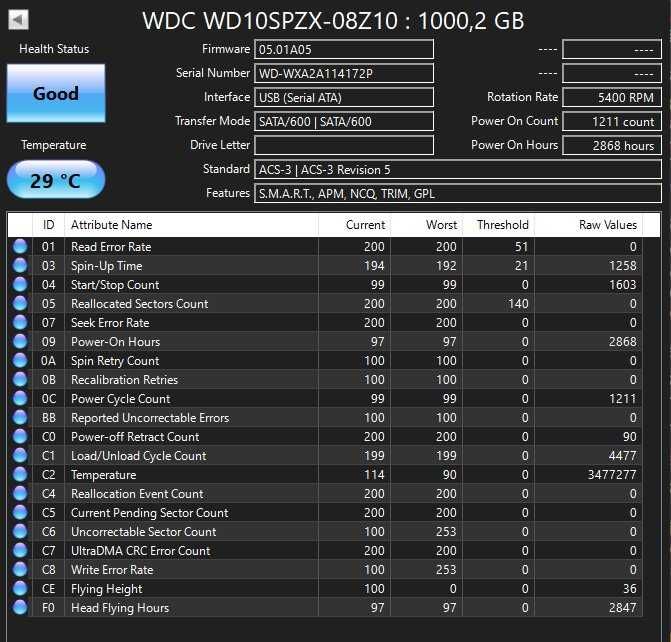Click the status orb for Write Error Rate
The width and height of the screenshot is (671, 642).
tap(20, 569)
